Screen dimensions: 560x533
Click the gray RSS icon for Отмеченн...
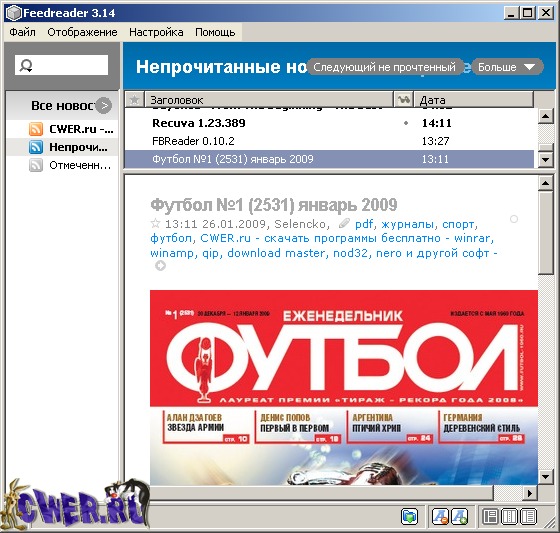36,165
